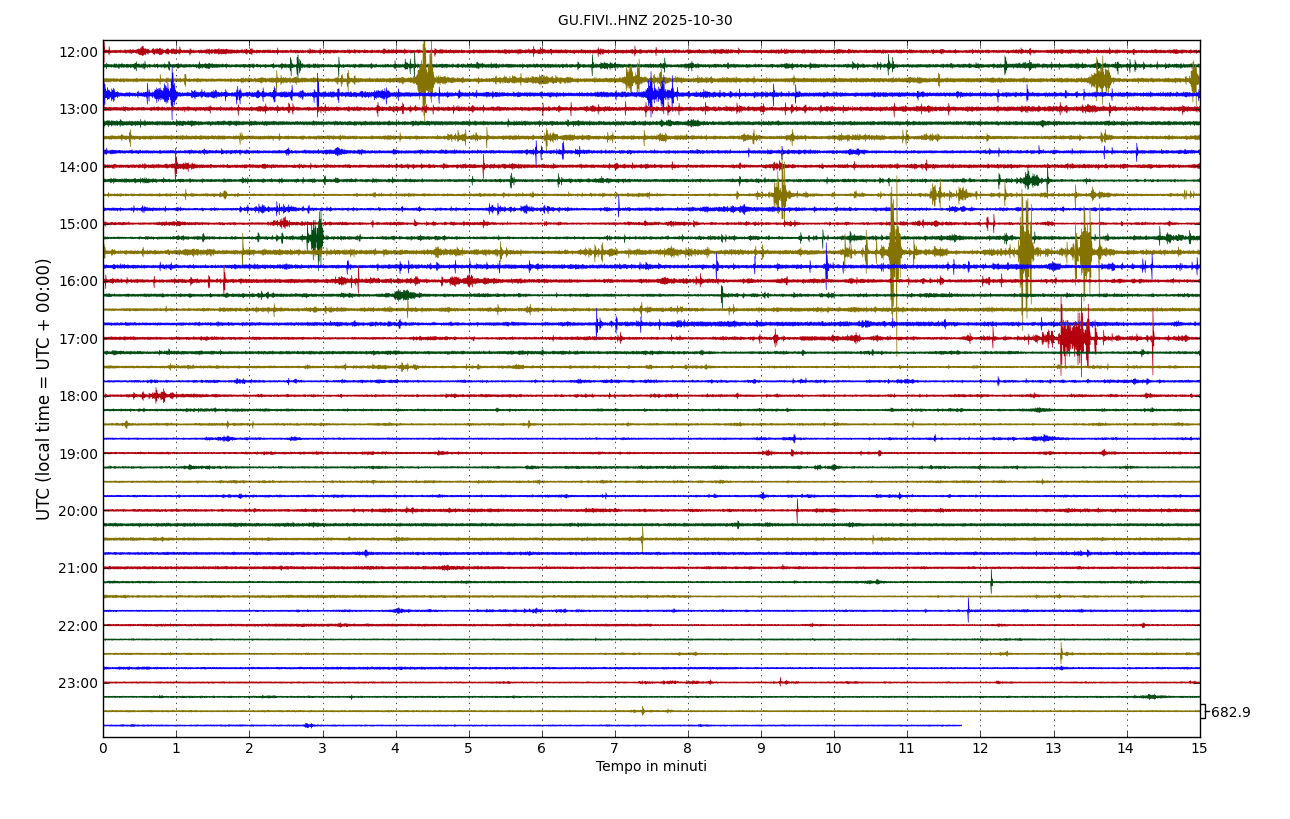Select the 17:00 hour tick label
This screenshot has width=1290, height=819.
[x=78, y=339]
